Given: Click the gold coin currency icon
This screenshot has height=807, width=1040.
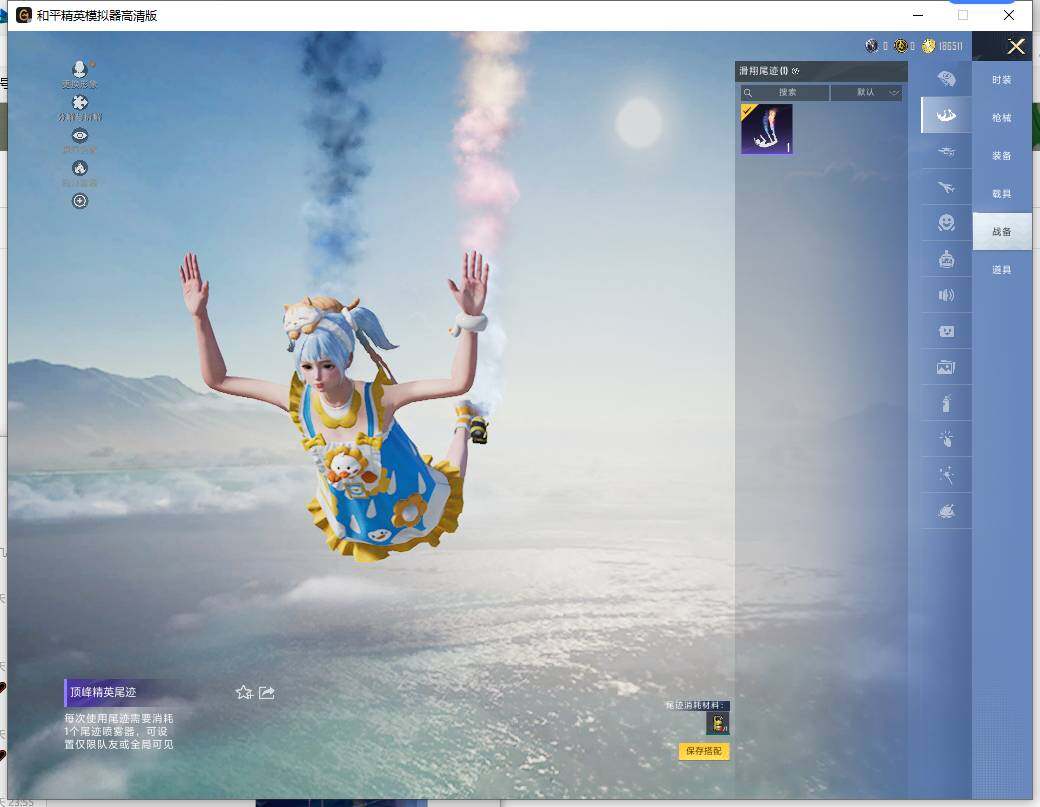Looking at the screenshot, I should (929, 46).
